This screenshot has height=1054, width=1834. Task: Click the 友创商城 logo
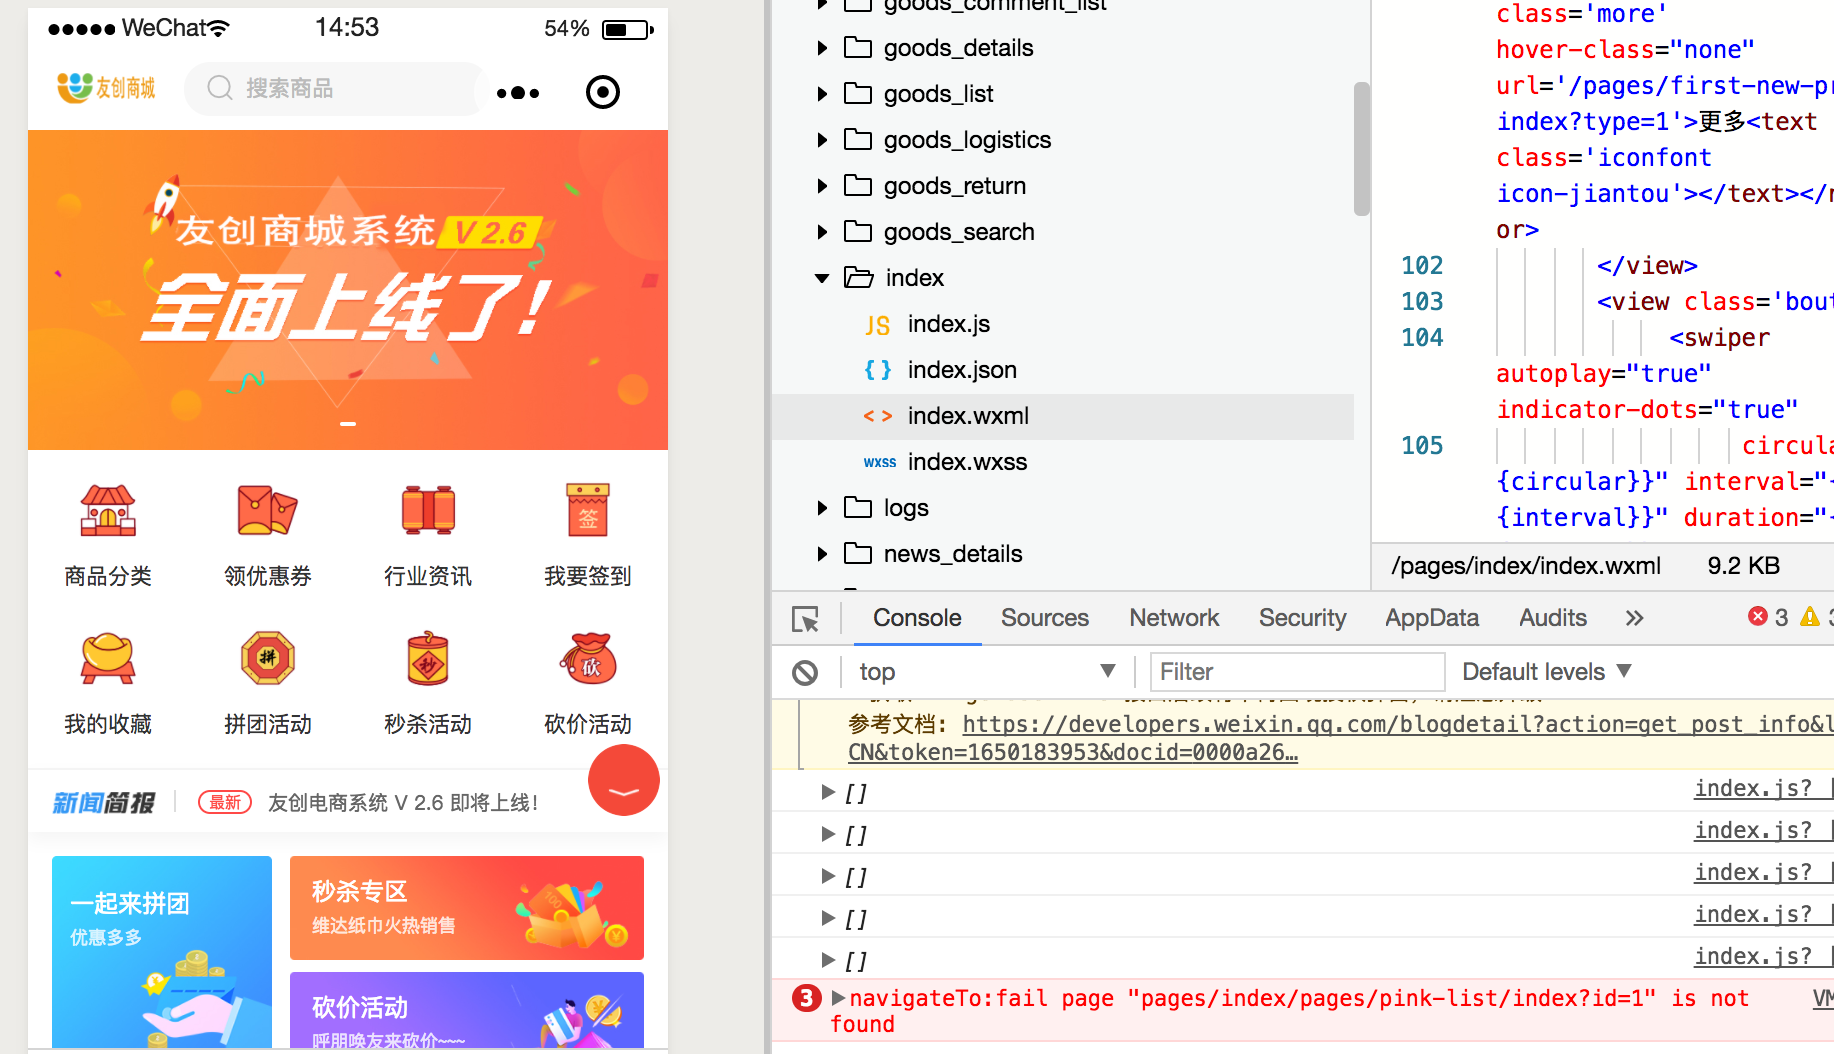point(106,88)
